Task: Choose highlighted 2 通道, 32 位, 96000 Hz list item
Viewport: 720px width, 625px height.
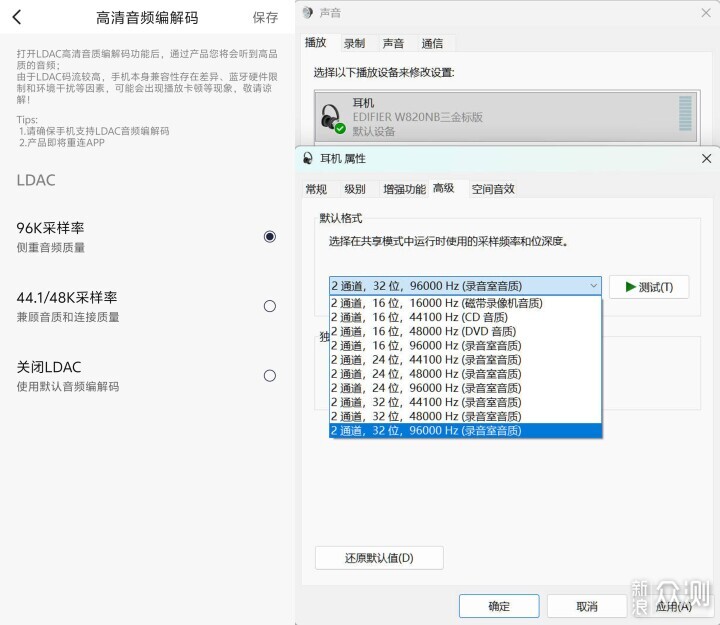Action: click(x=465, y=431)
